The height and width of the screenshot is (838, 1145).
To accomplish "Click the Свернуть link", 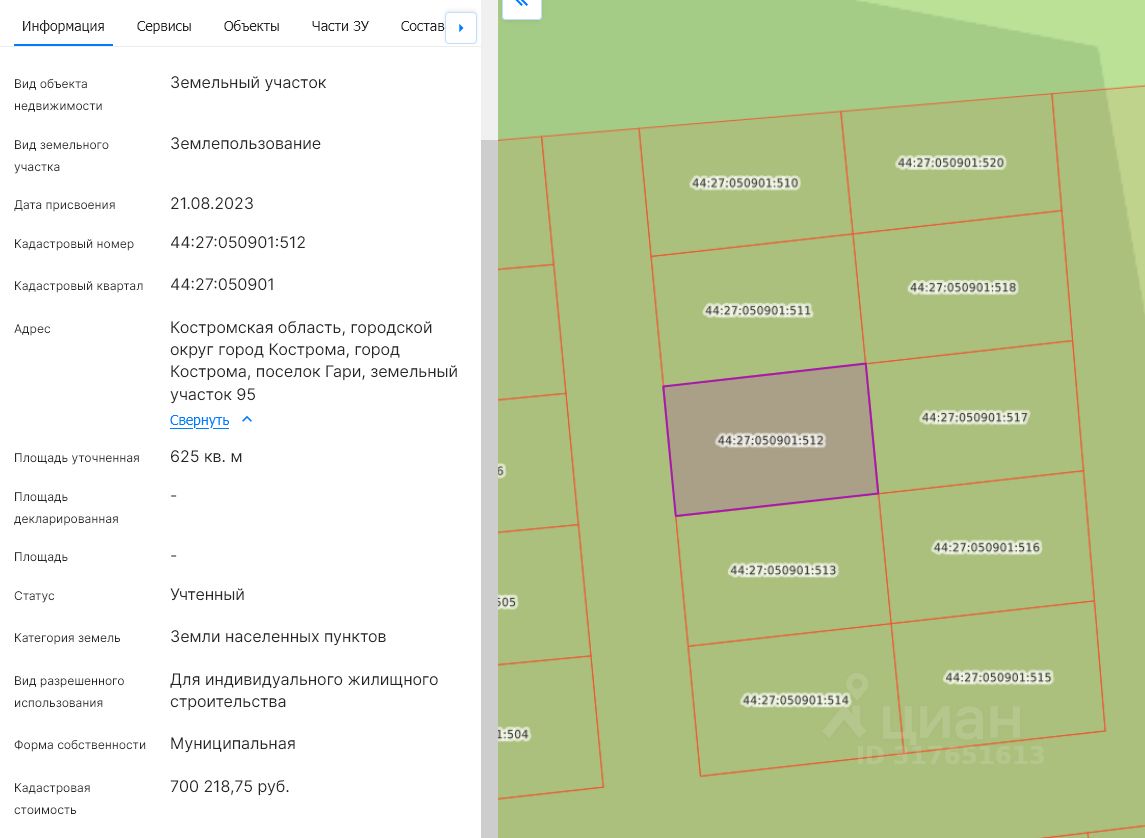I will [199, 420].
